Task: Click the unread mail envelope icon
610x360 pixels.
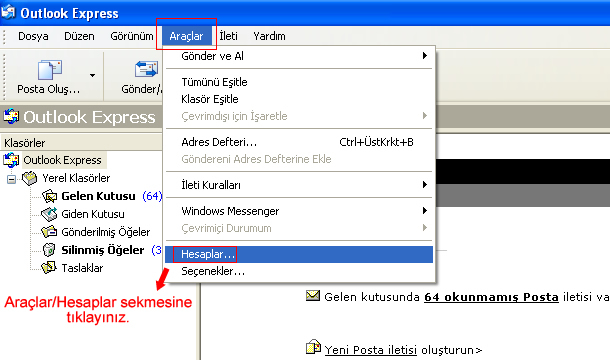Action: (x=313, y=296)
